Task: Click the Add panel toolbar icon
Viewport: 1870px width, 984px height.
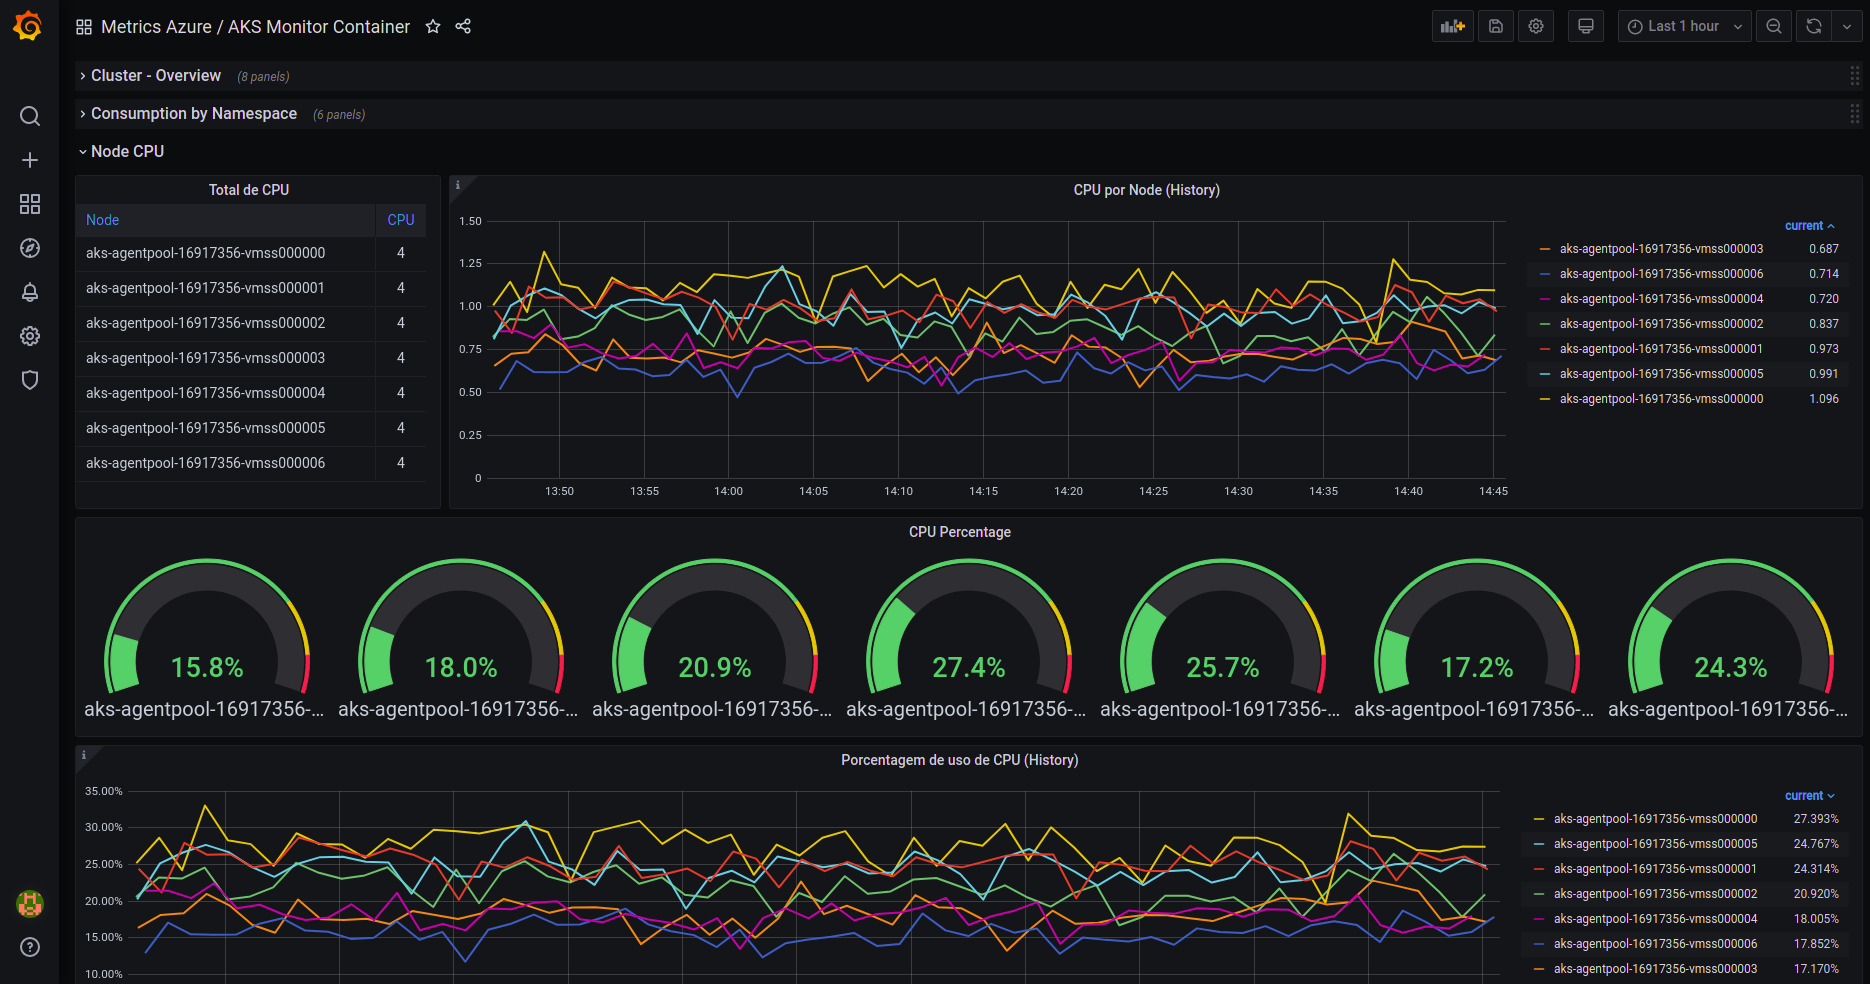Action: (x=1452, y=27)
